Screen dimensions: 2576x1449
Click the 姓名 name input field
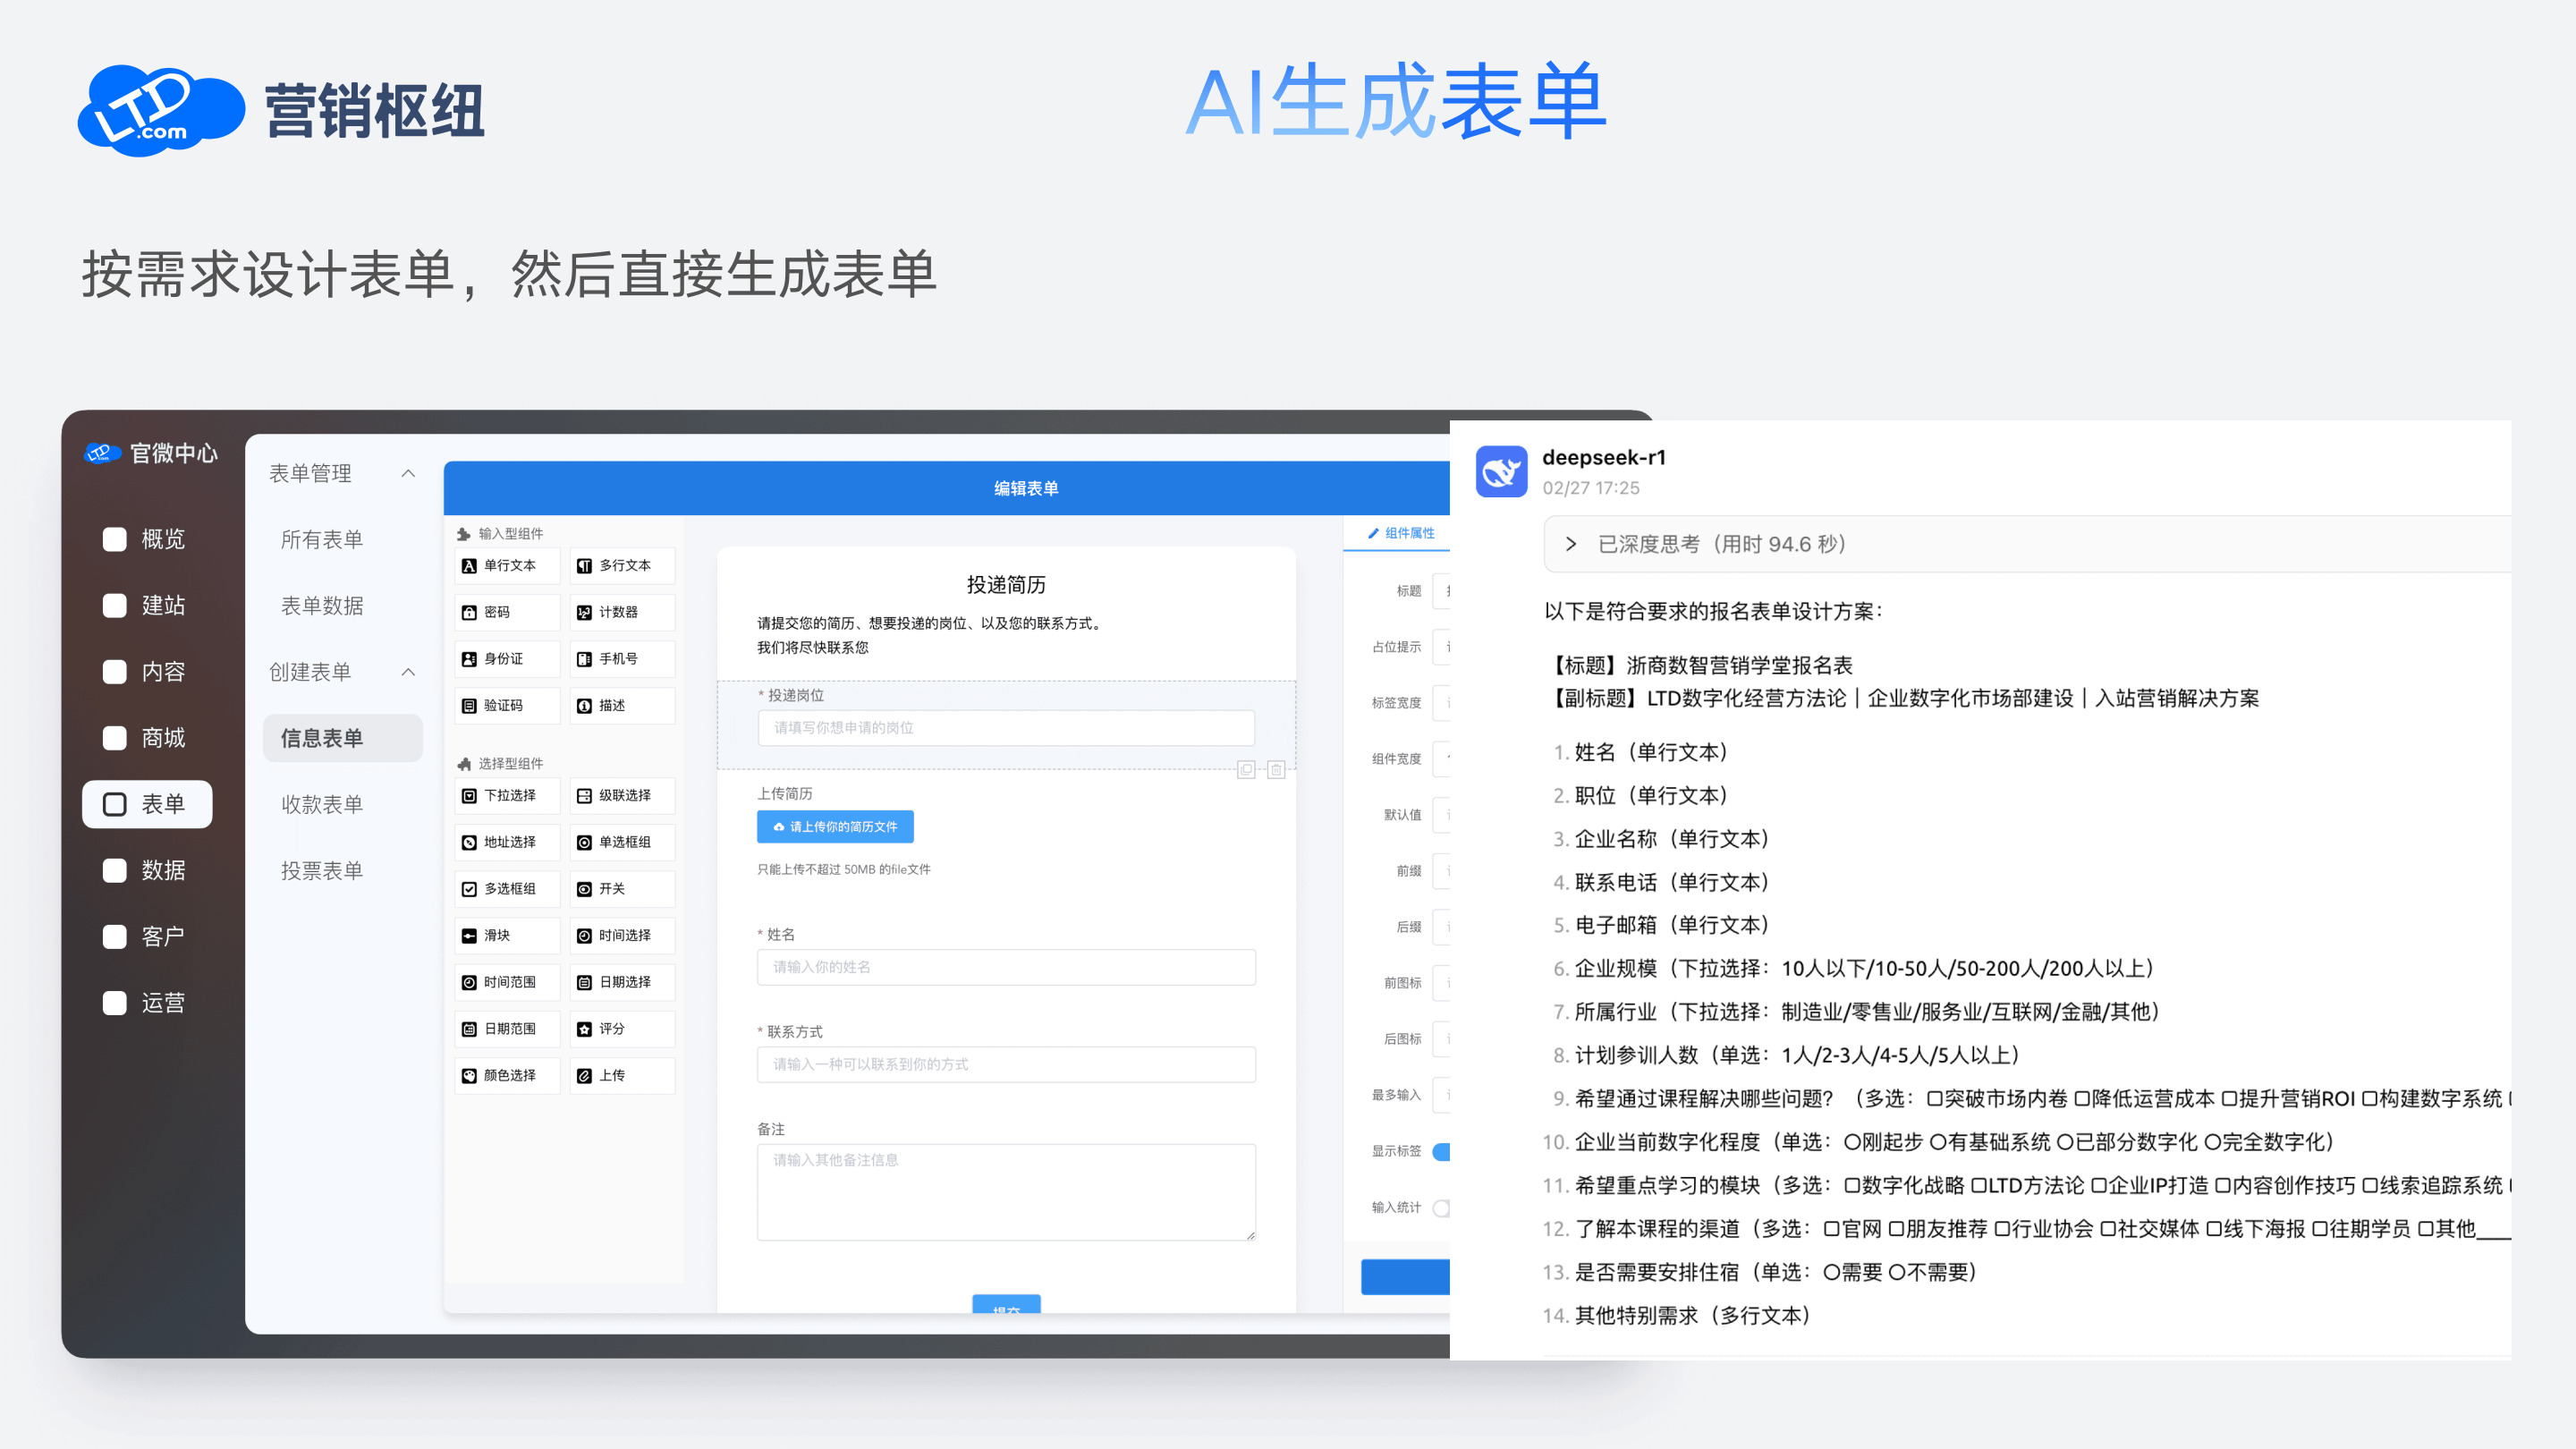pyautogui.click(x=1006, y=967)
